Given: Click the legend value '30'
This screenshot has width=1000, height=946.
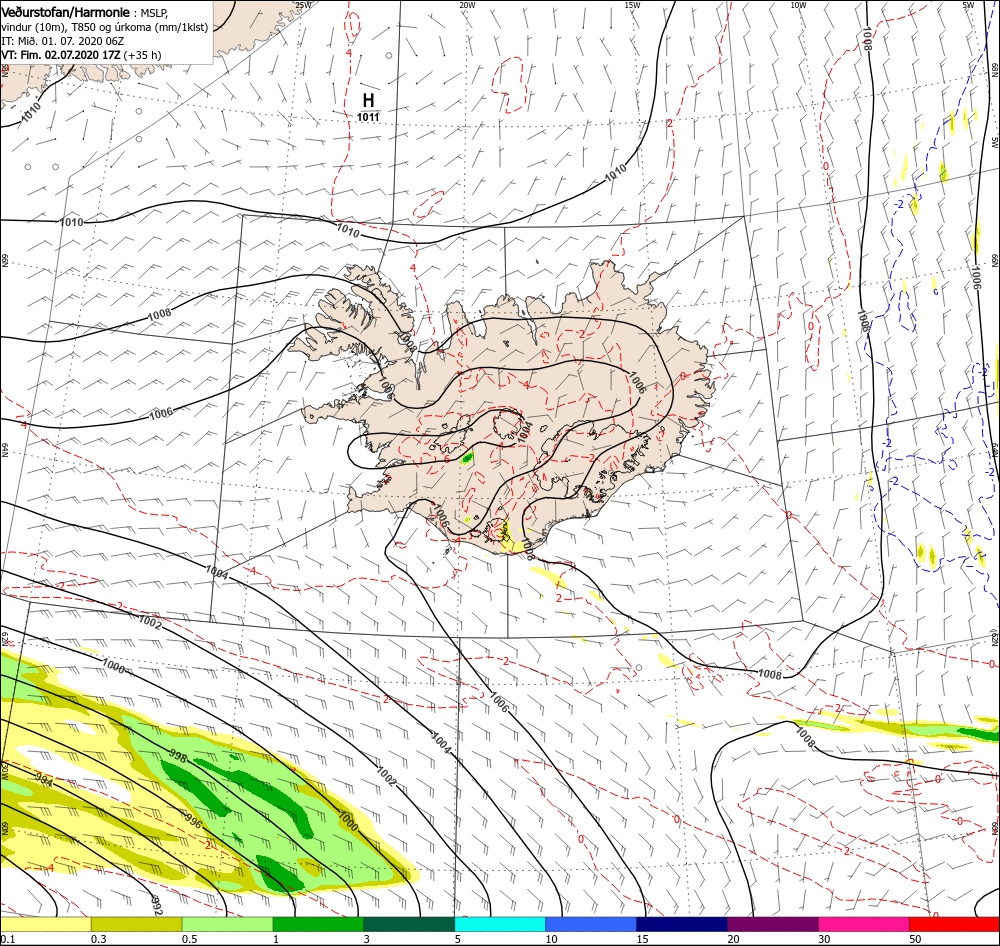Looking at the screenshot, I should [x=824, y=939].
